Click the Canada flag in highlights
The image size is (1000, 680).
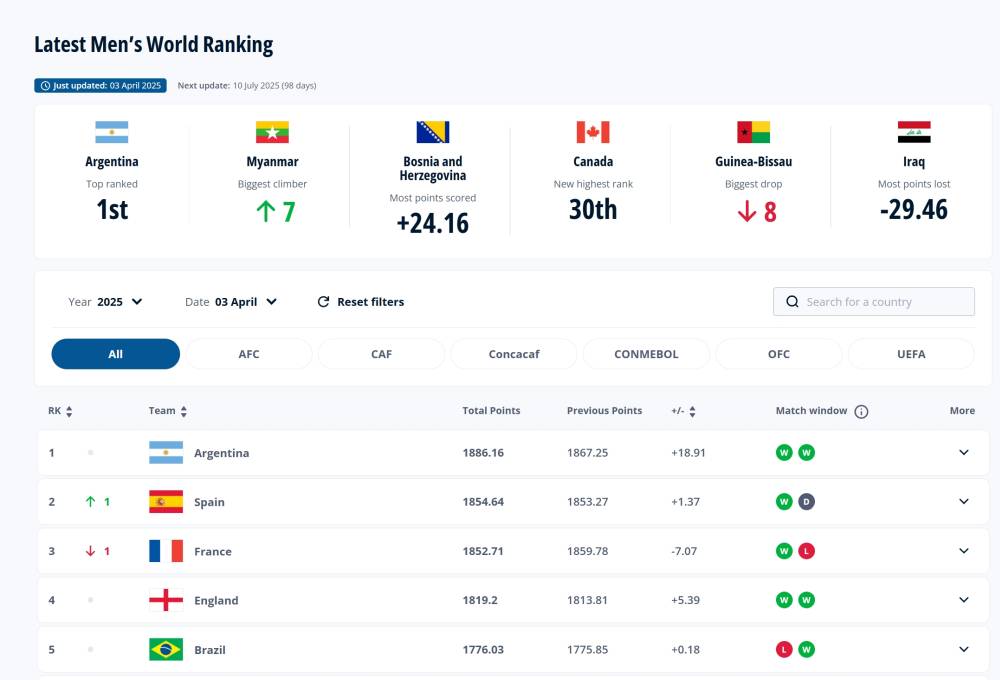[x=593, y=132]
